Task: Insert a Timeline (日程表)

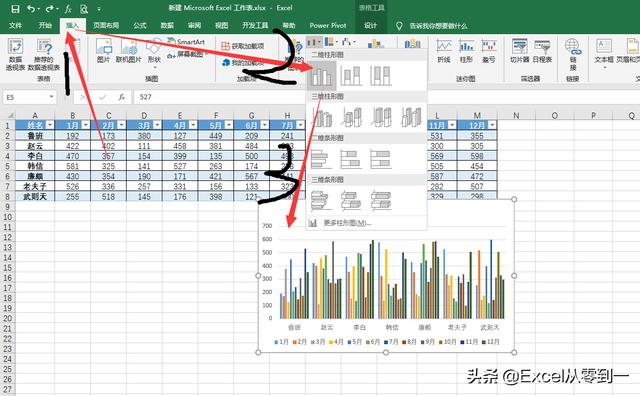Action: point(542,51)
